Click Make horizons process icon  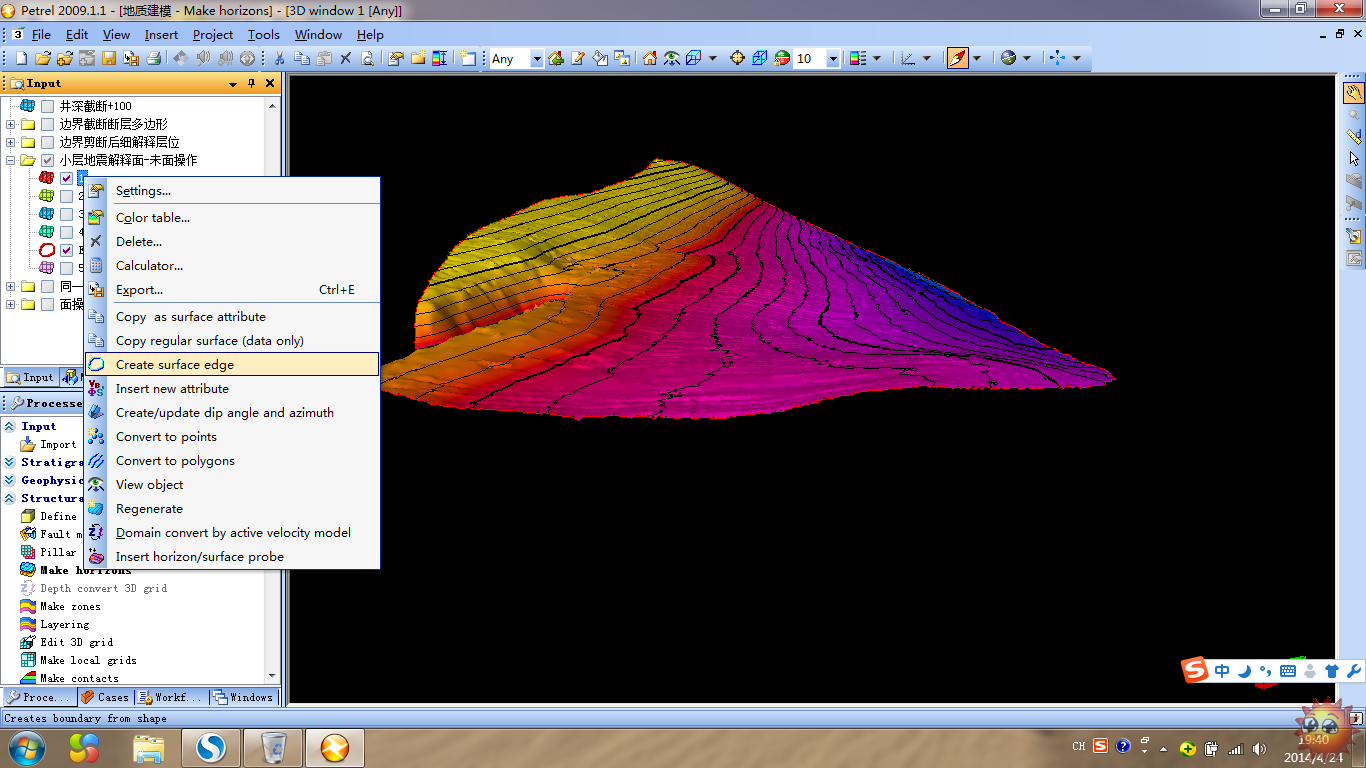pos(28,570)
